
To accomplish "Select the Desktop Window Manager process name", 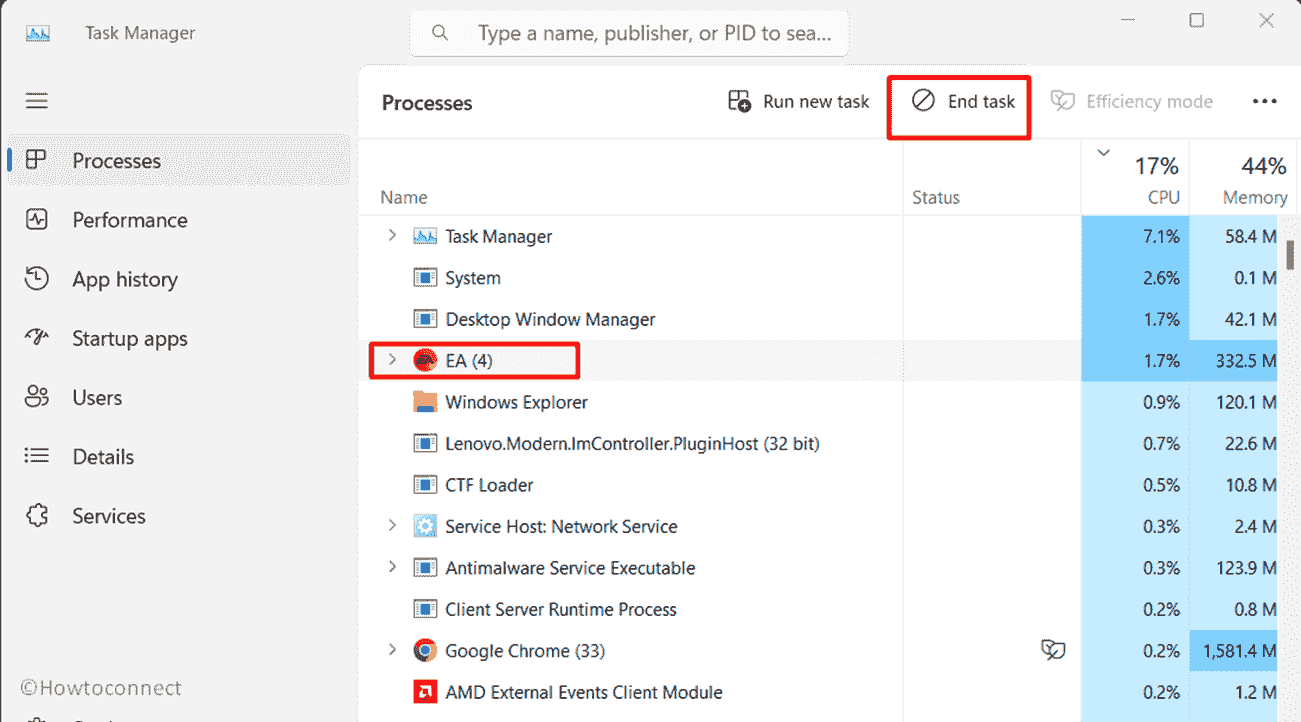I will [550, 319].
